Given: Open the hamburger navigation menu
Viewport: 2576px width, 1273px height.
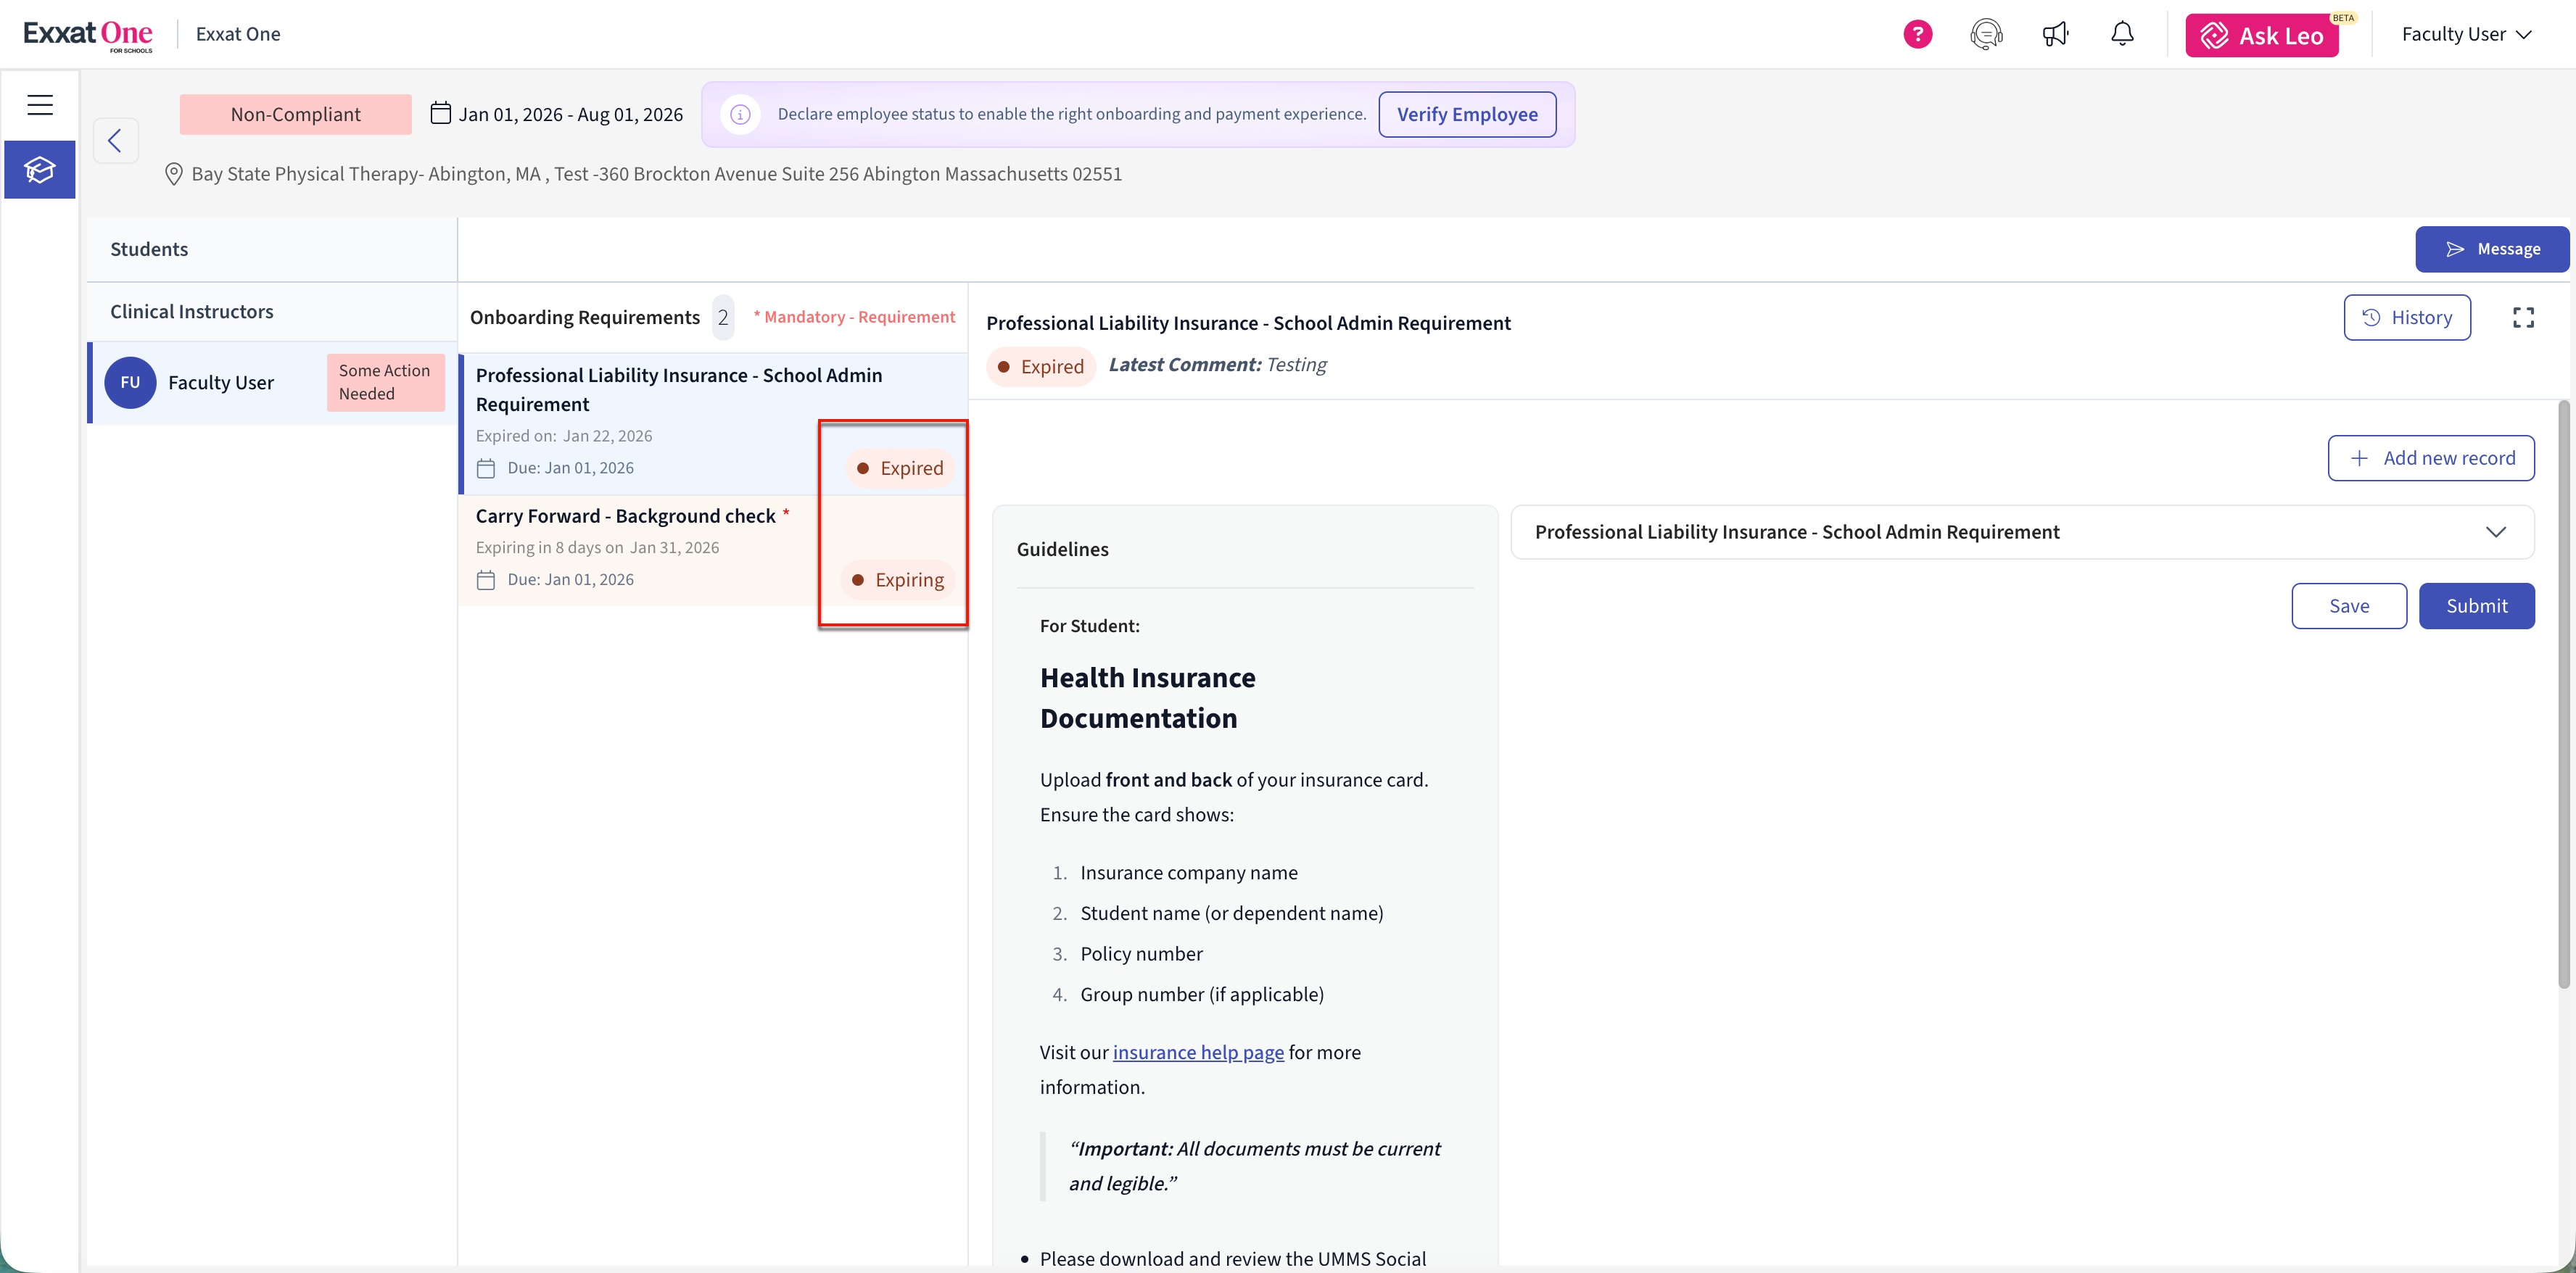Looking at the screenshot, I should pos(40,105).
